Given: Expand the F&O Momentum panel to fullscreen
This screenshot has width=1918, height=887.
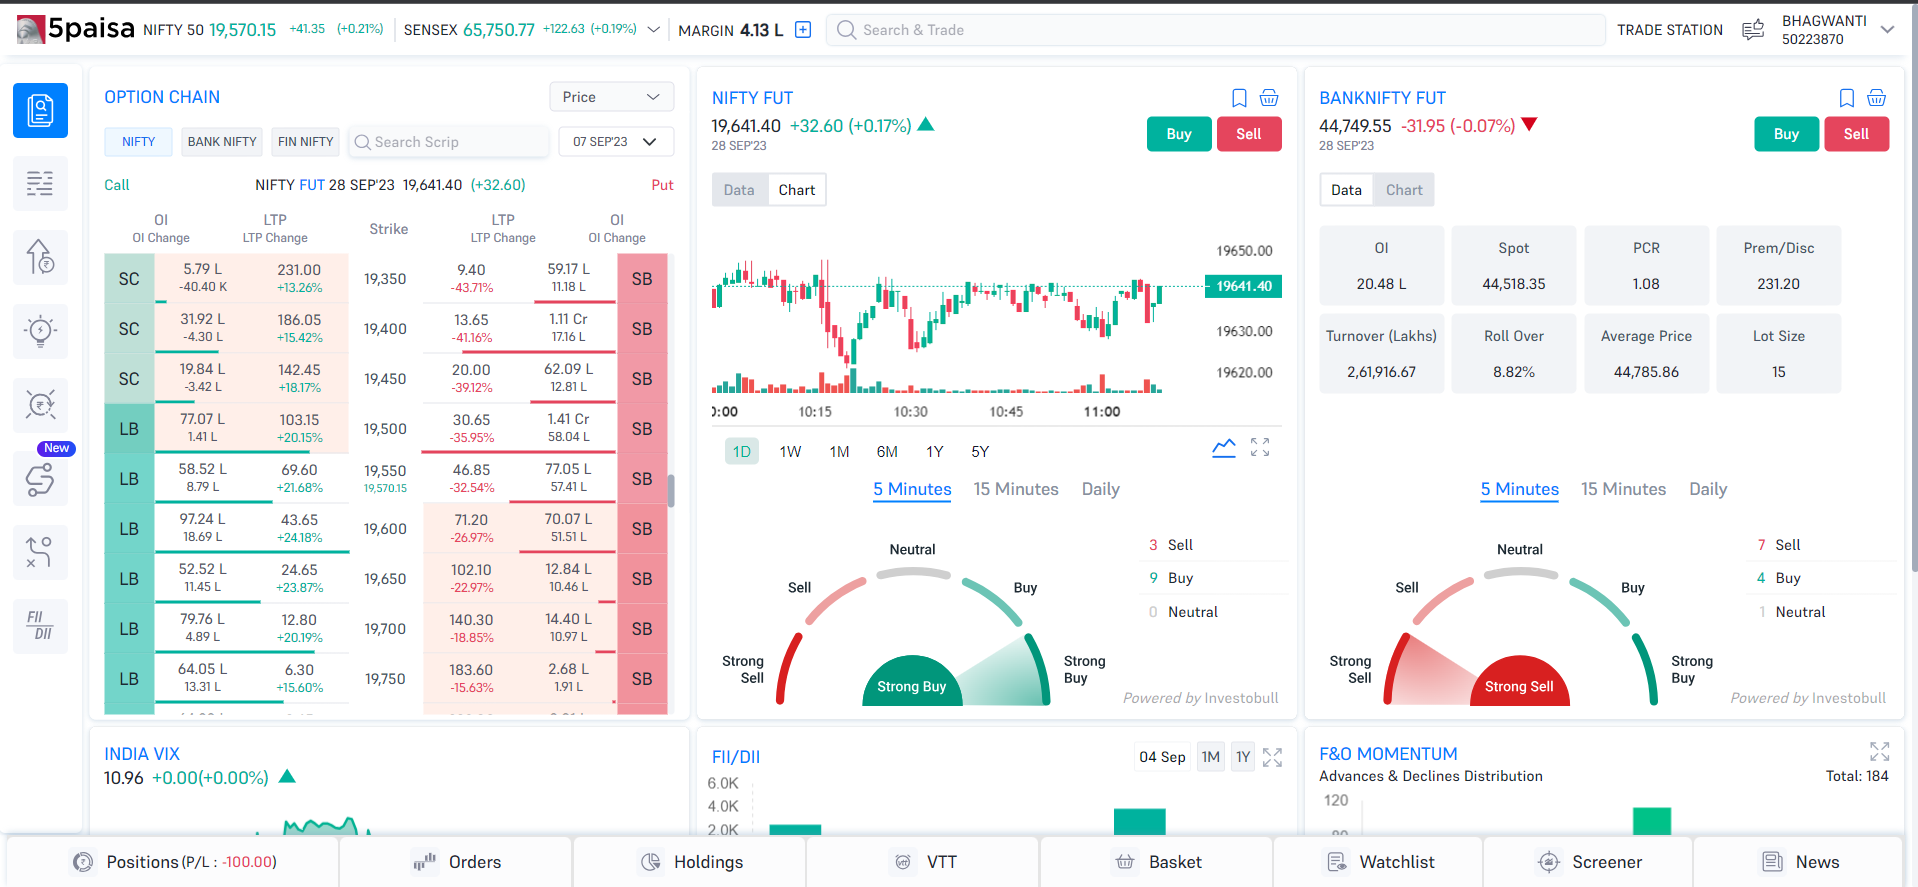Looking at the screenshot, I should tap(1880, 751).
